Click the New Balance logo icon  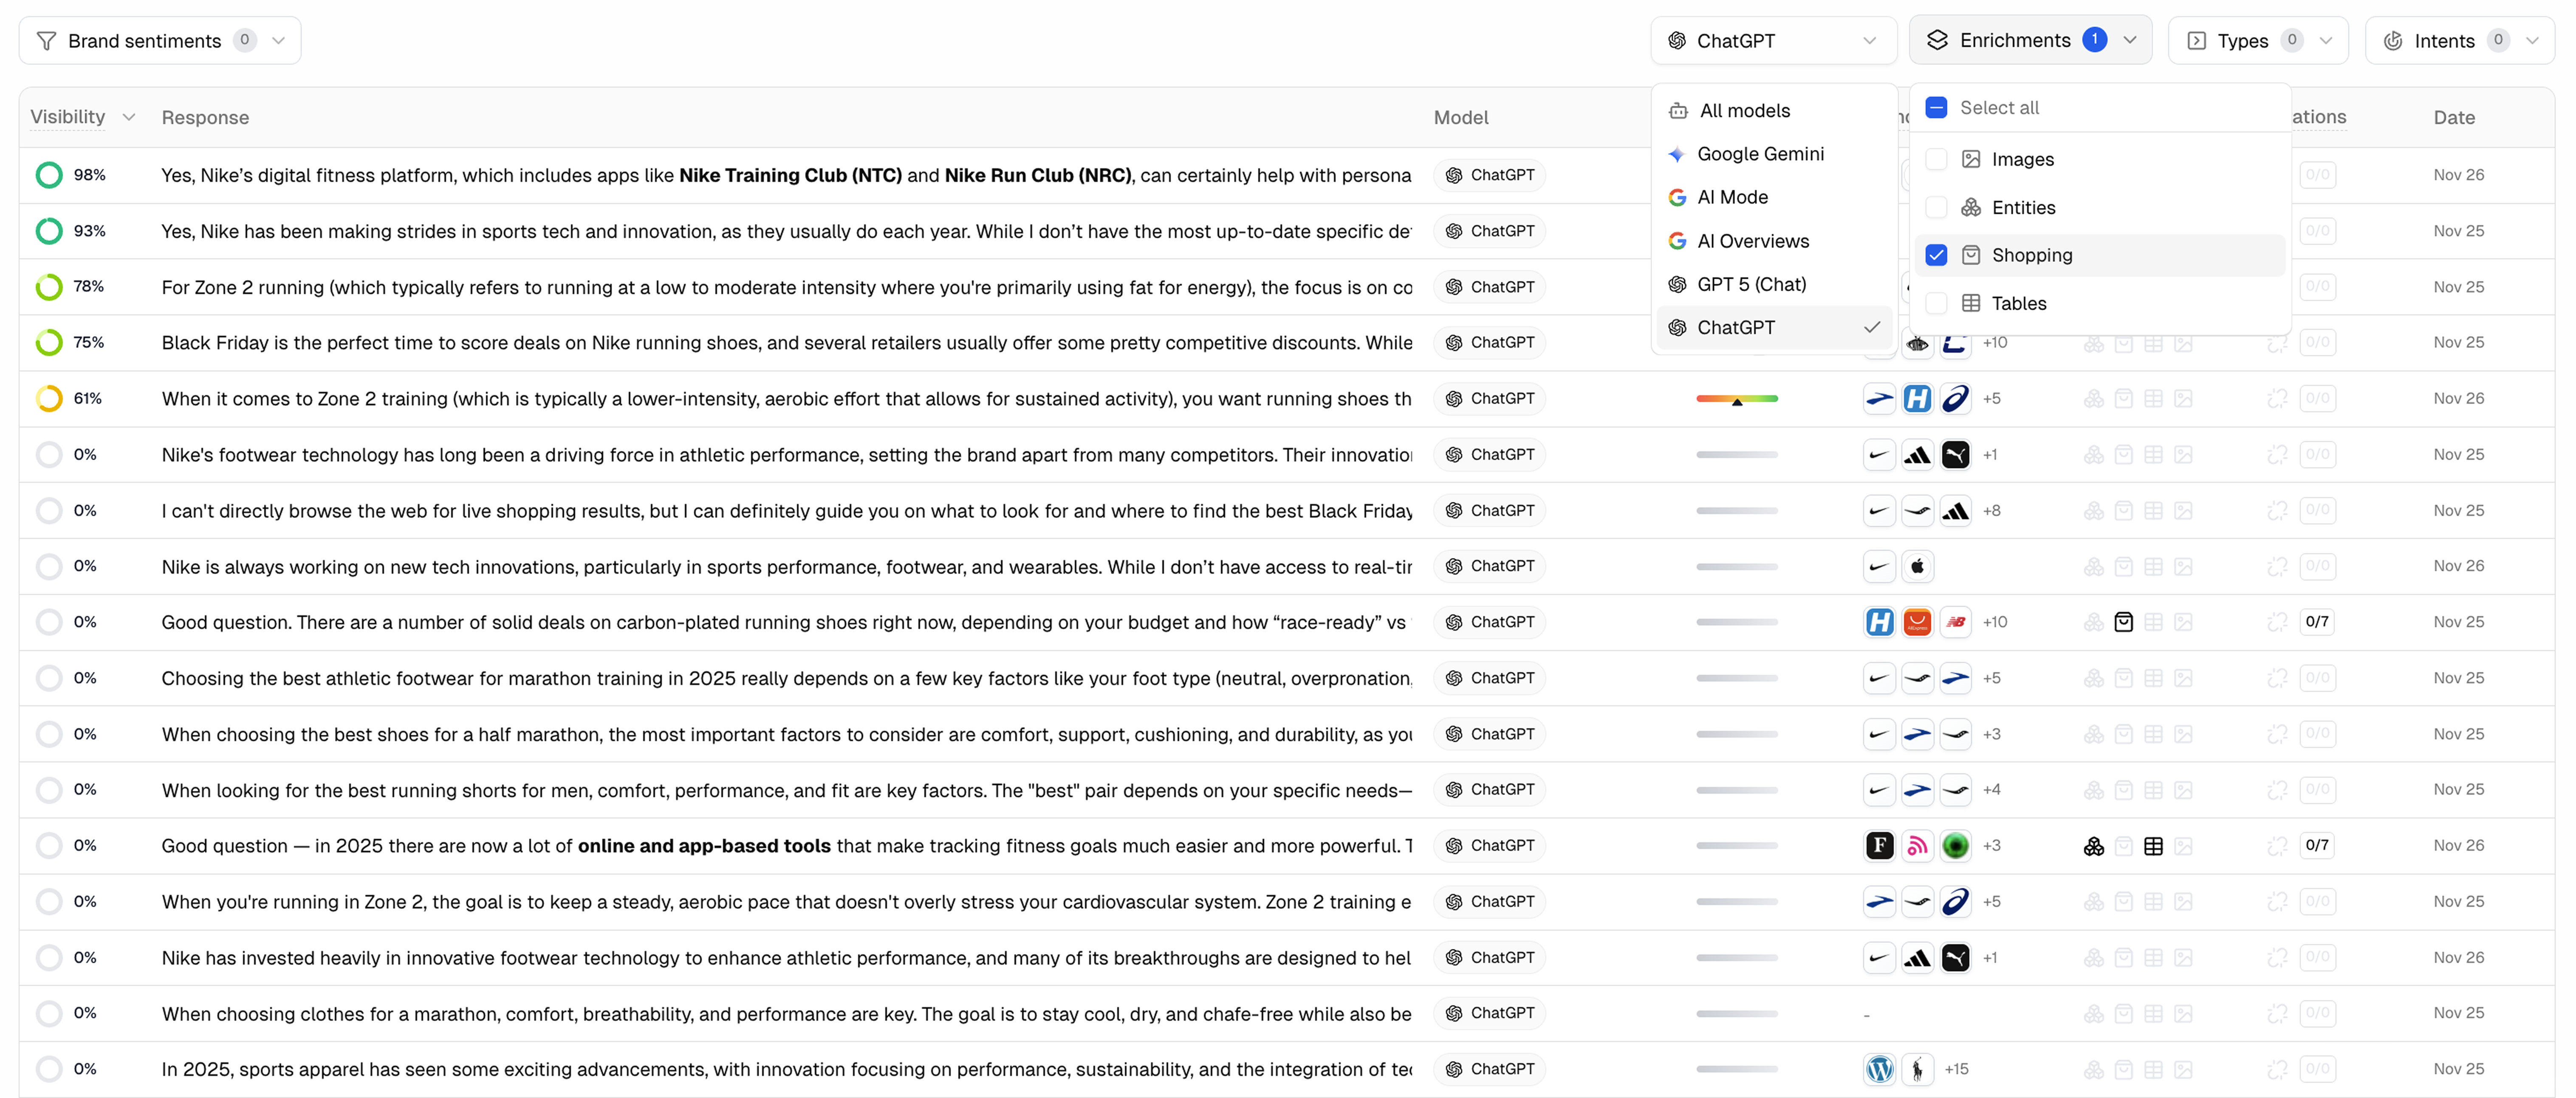(1955, 622)
